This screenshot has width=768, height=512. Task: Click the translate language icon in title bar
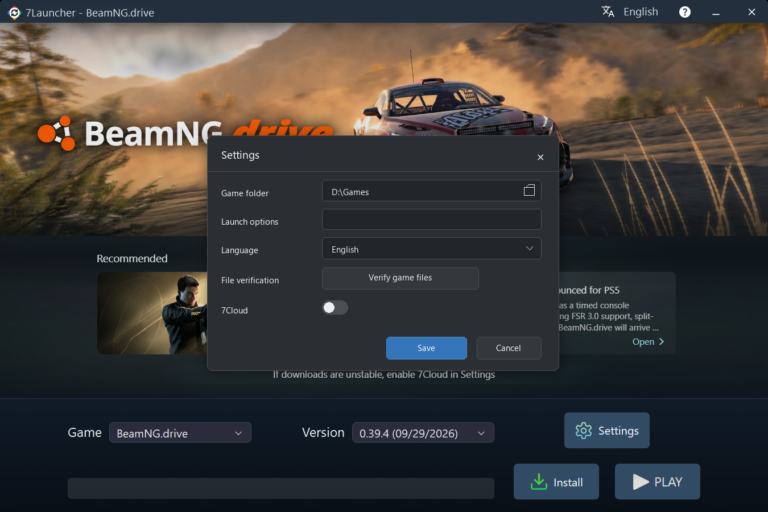pyautogui.click(x=608, y=12)
